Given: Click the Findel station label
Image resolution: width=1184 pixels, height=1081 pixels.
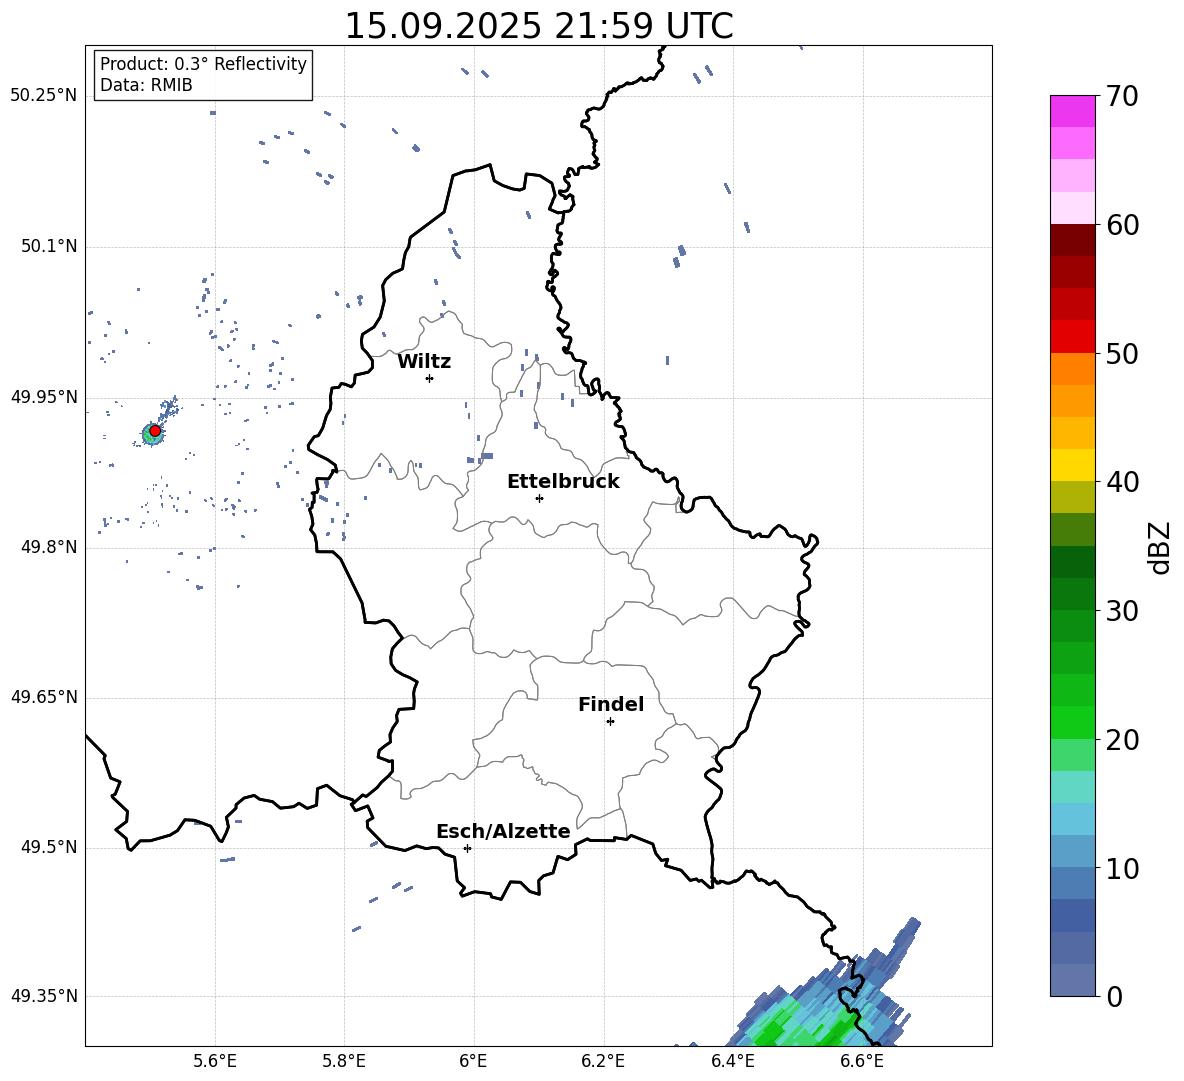Looking at the screenshot, I should pyautogui.click(x=611, y=704).
